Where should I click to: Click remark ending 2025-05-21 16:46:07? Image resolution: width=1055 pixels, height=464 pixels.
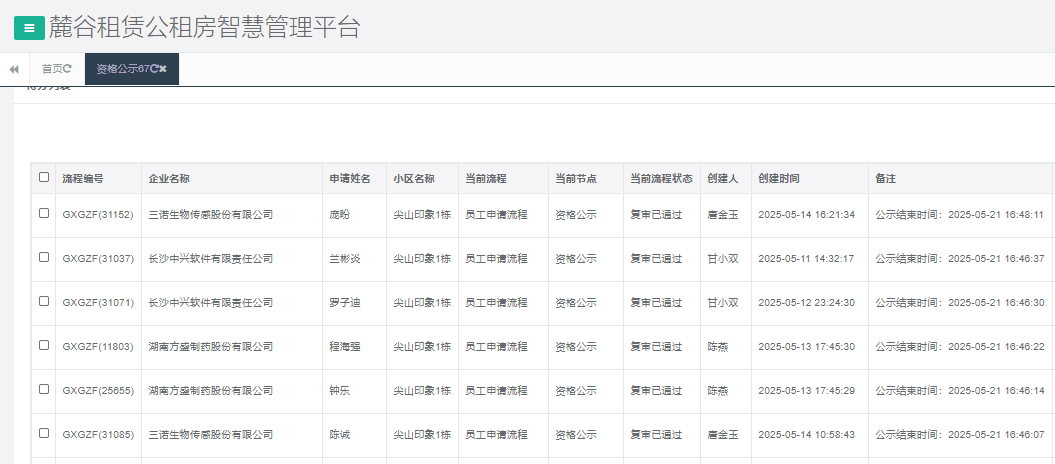(959, 435)
